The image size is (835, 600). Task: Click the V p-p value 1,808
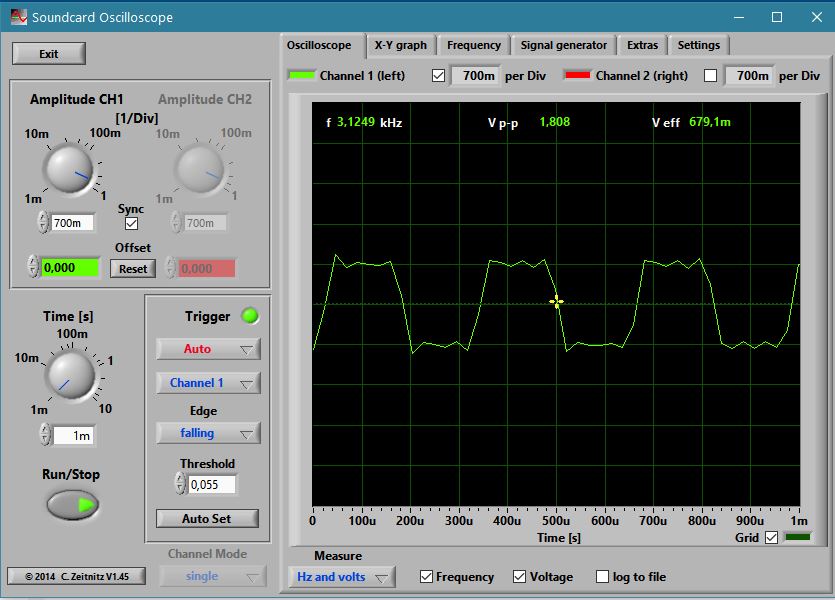(554, 122)
